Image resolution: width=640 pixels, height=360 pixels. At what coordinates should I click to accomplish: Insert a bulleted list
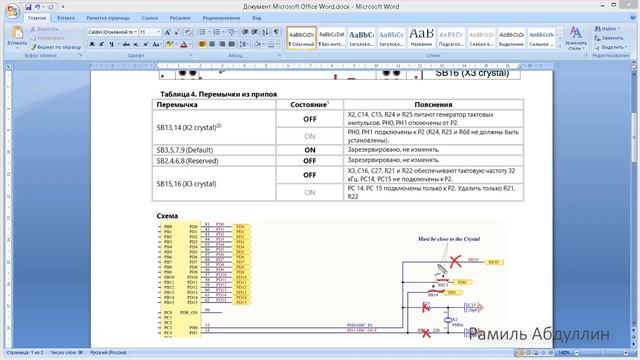[202, 32]
